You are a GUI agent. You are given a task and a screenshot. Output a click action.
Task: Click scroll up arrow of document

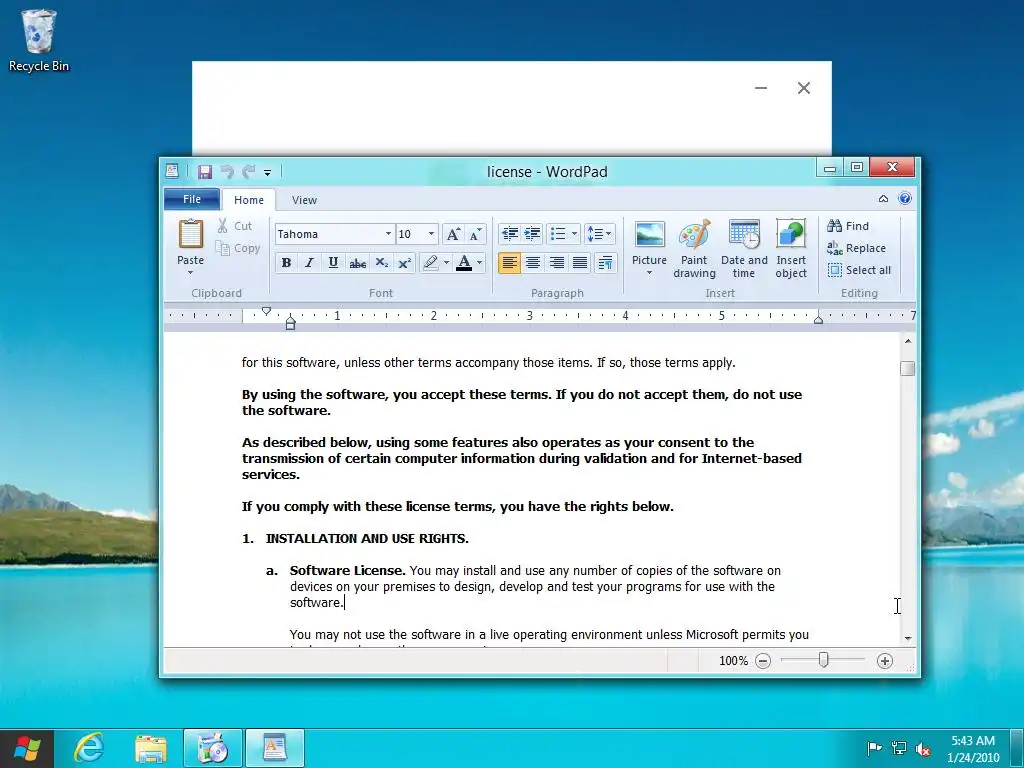(907, 342)
